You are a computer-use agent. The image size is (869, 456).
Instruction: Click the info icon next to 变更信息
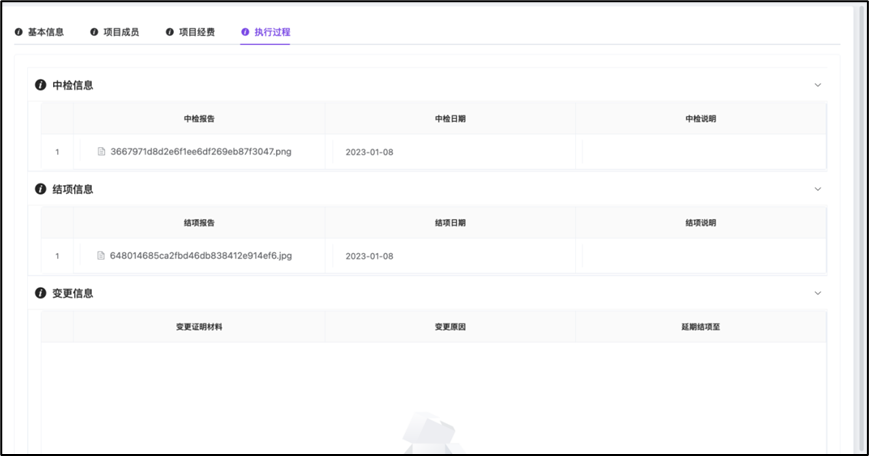click(x=41, y=293)
